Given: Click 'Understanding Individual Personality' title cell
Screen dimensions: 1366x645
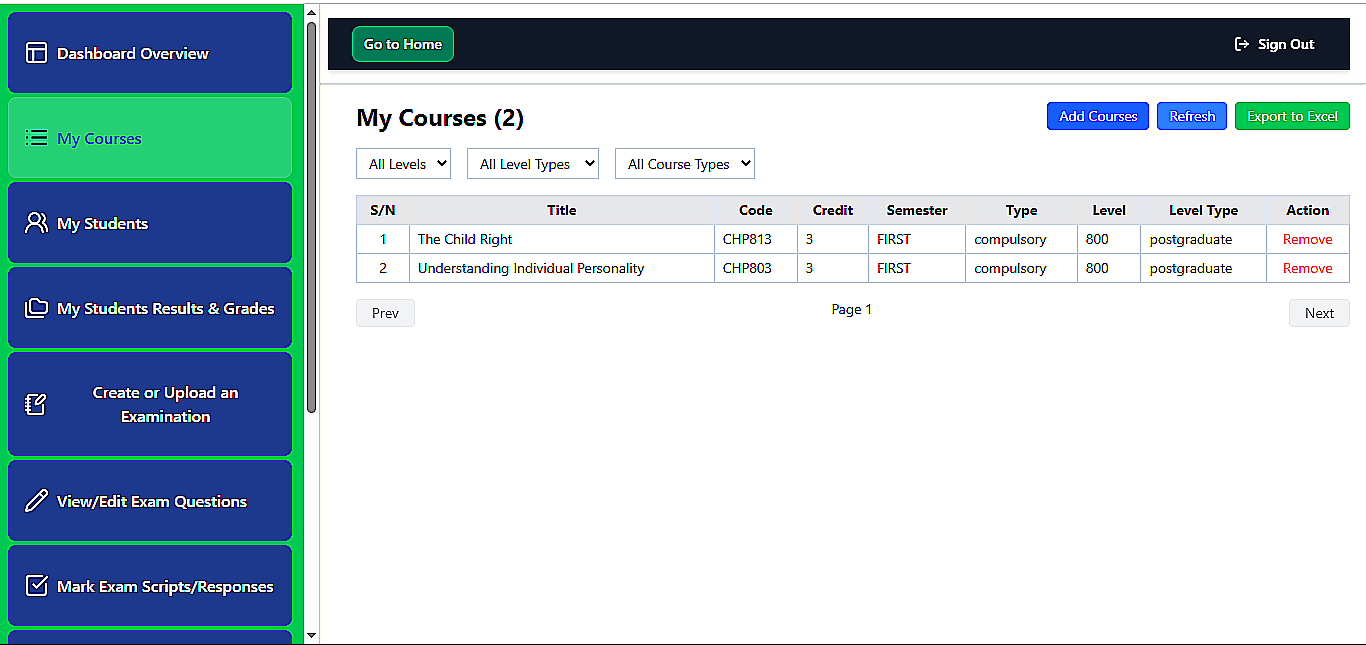Looking at the screenshot, I should [562, 268].
